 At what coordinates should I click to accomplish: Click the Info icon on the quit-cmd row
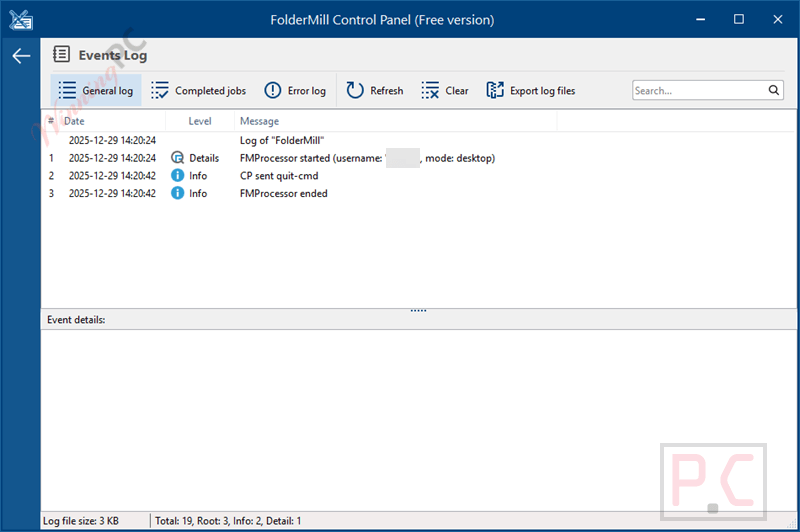(177, 175)
